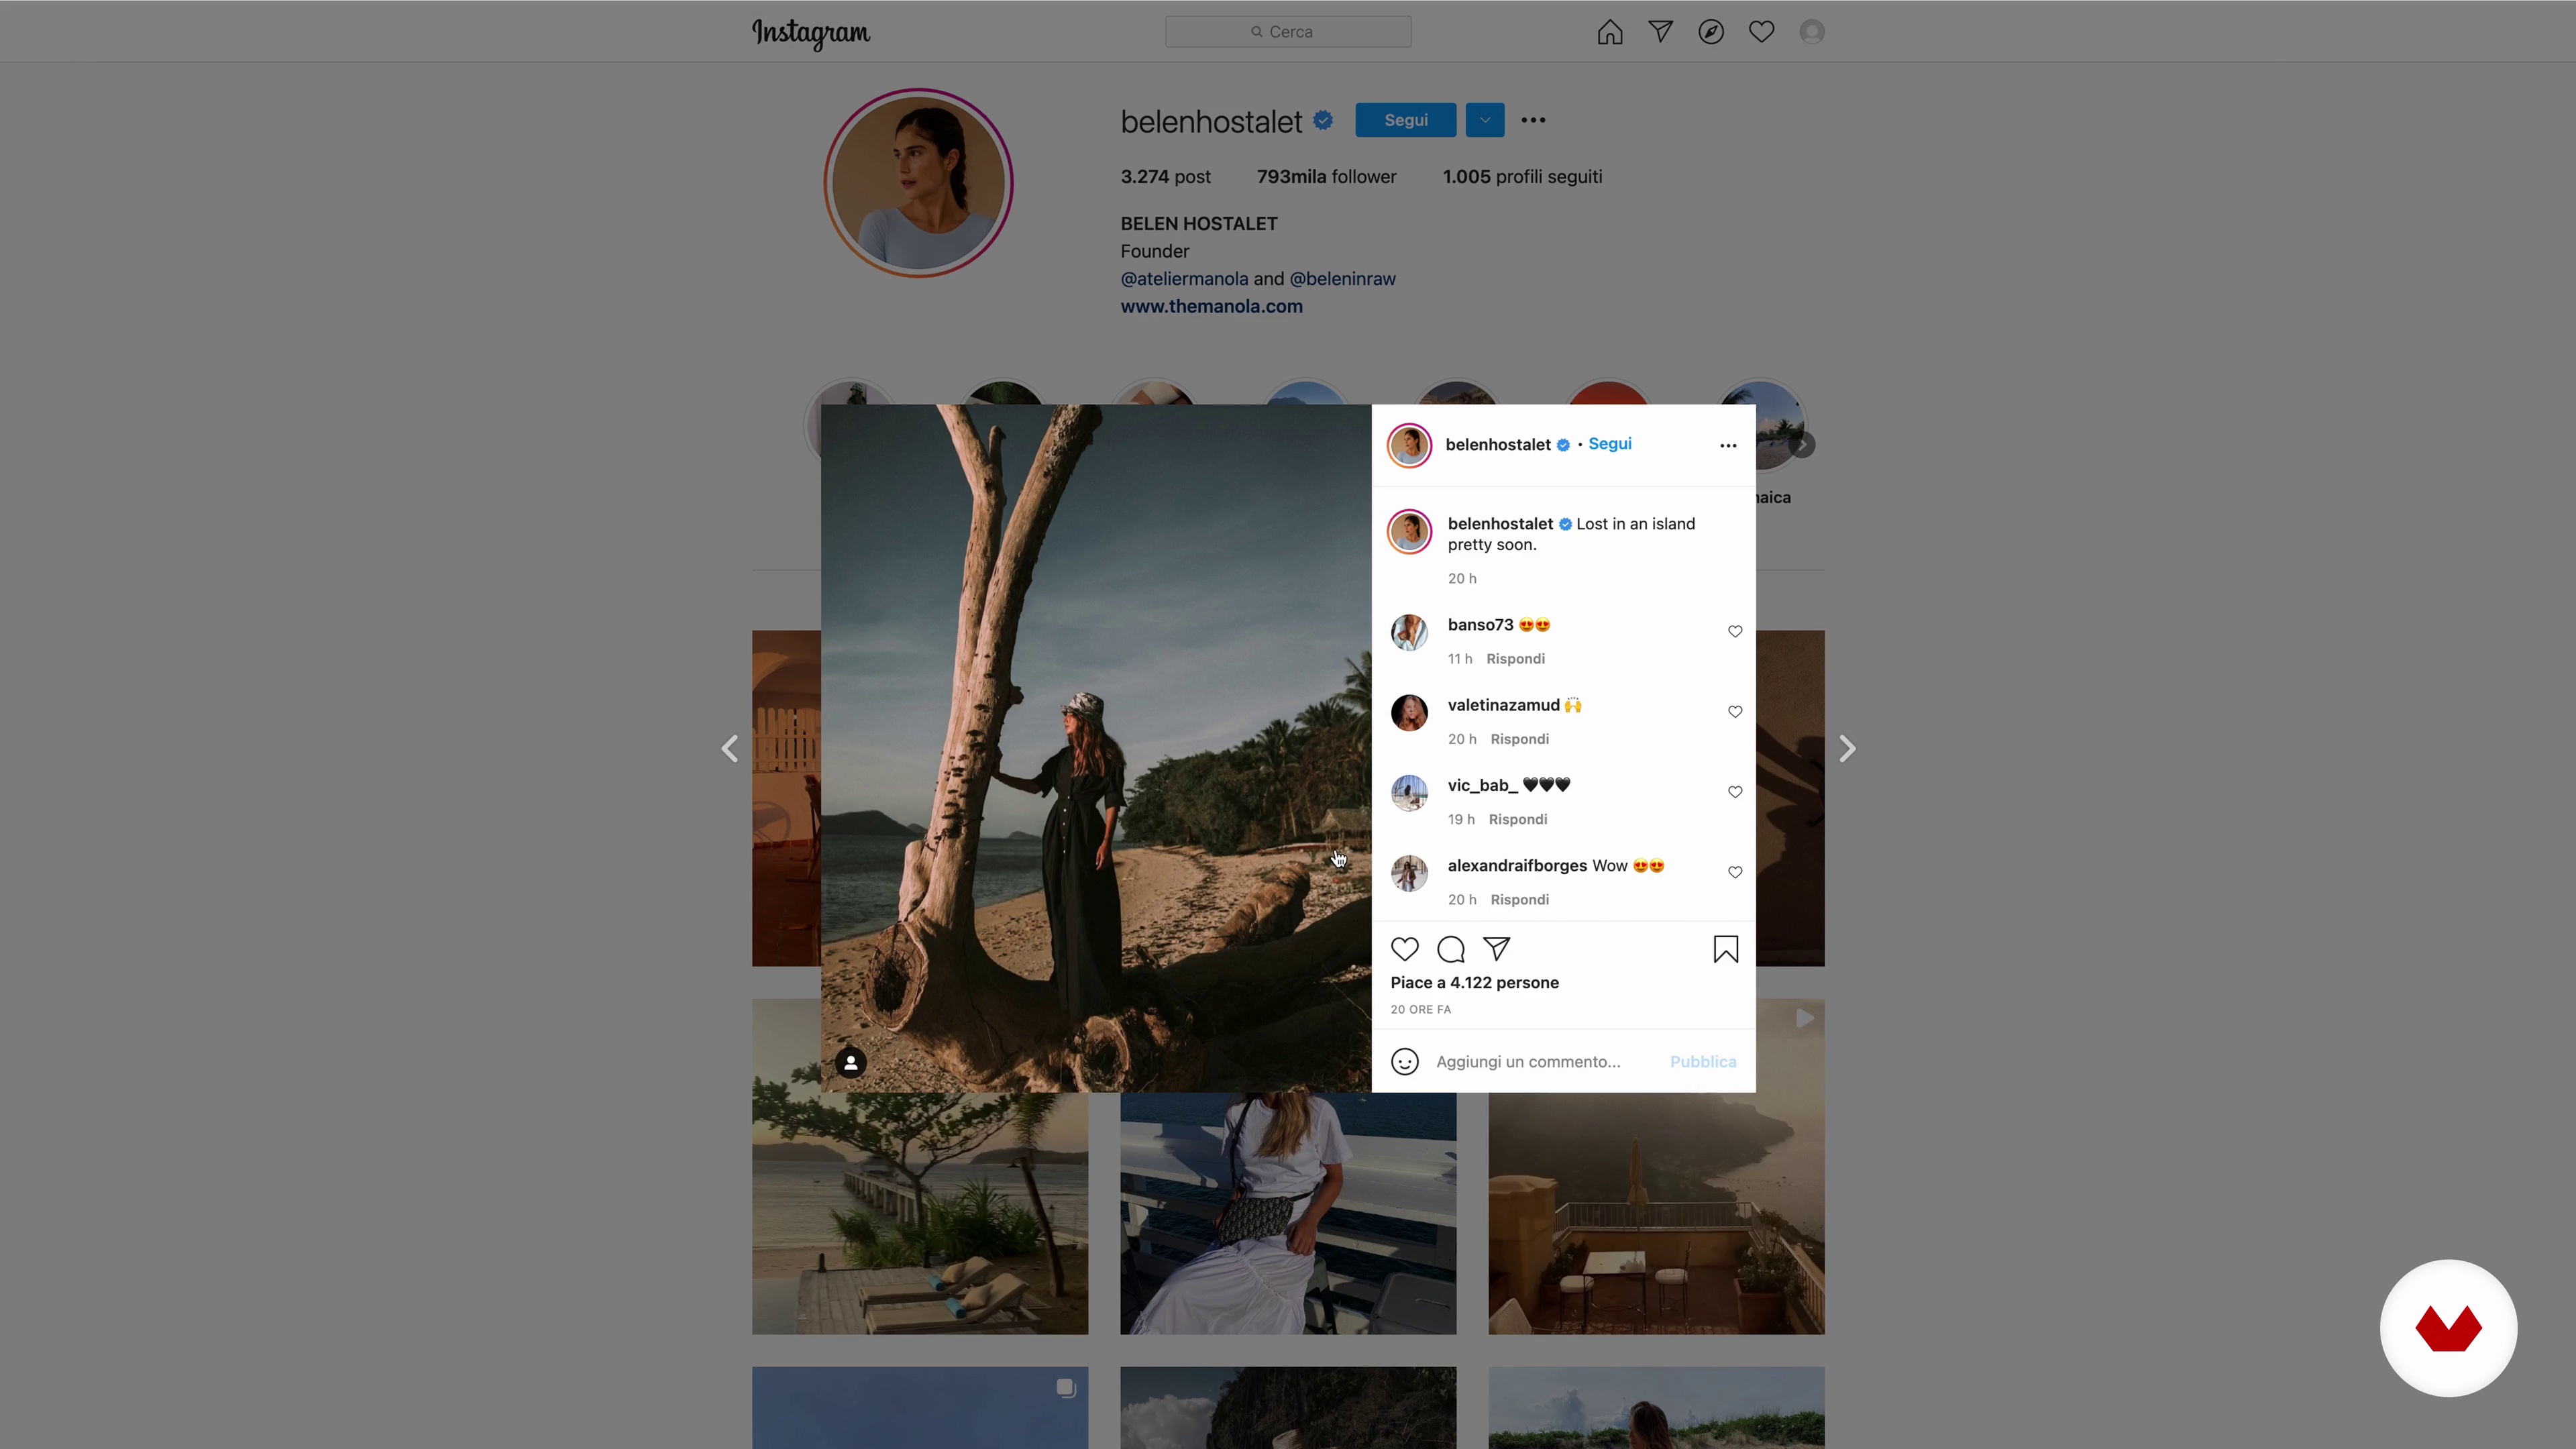2576x1449 pixels.
Task: Open the Instagram home icon
Action: pos(1609,32)
